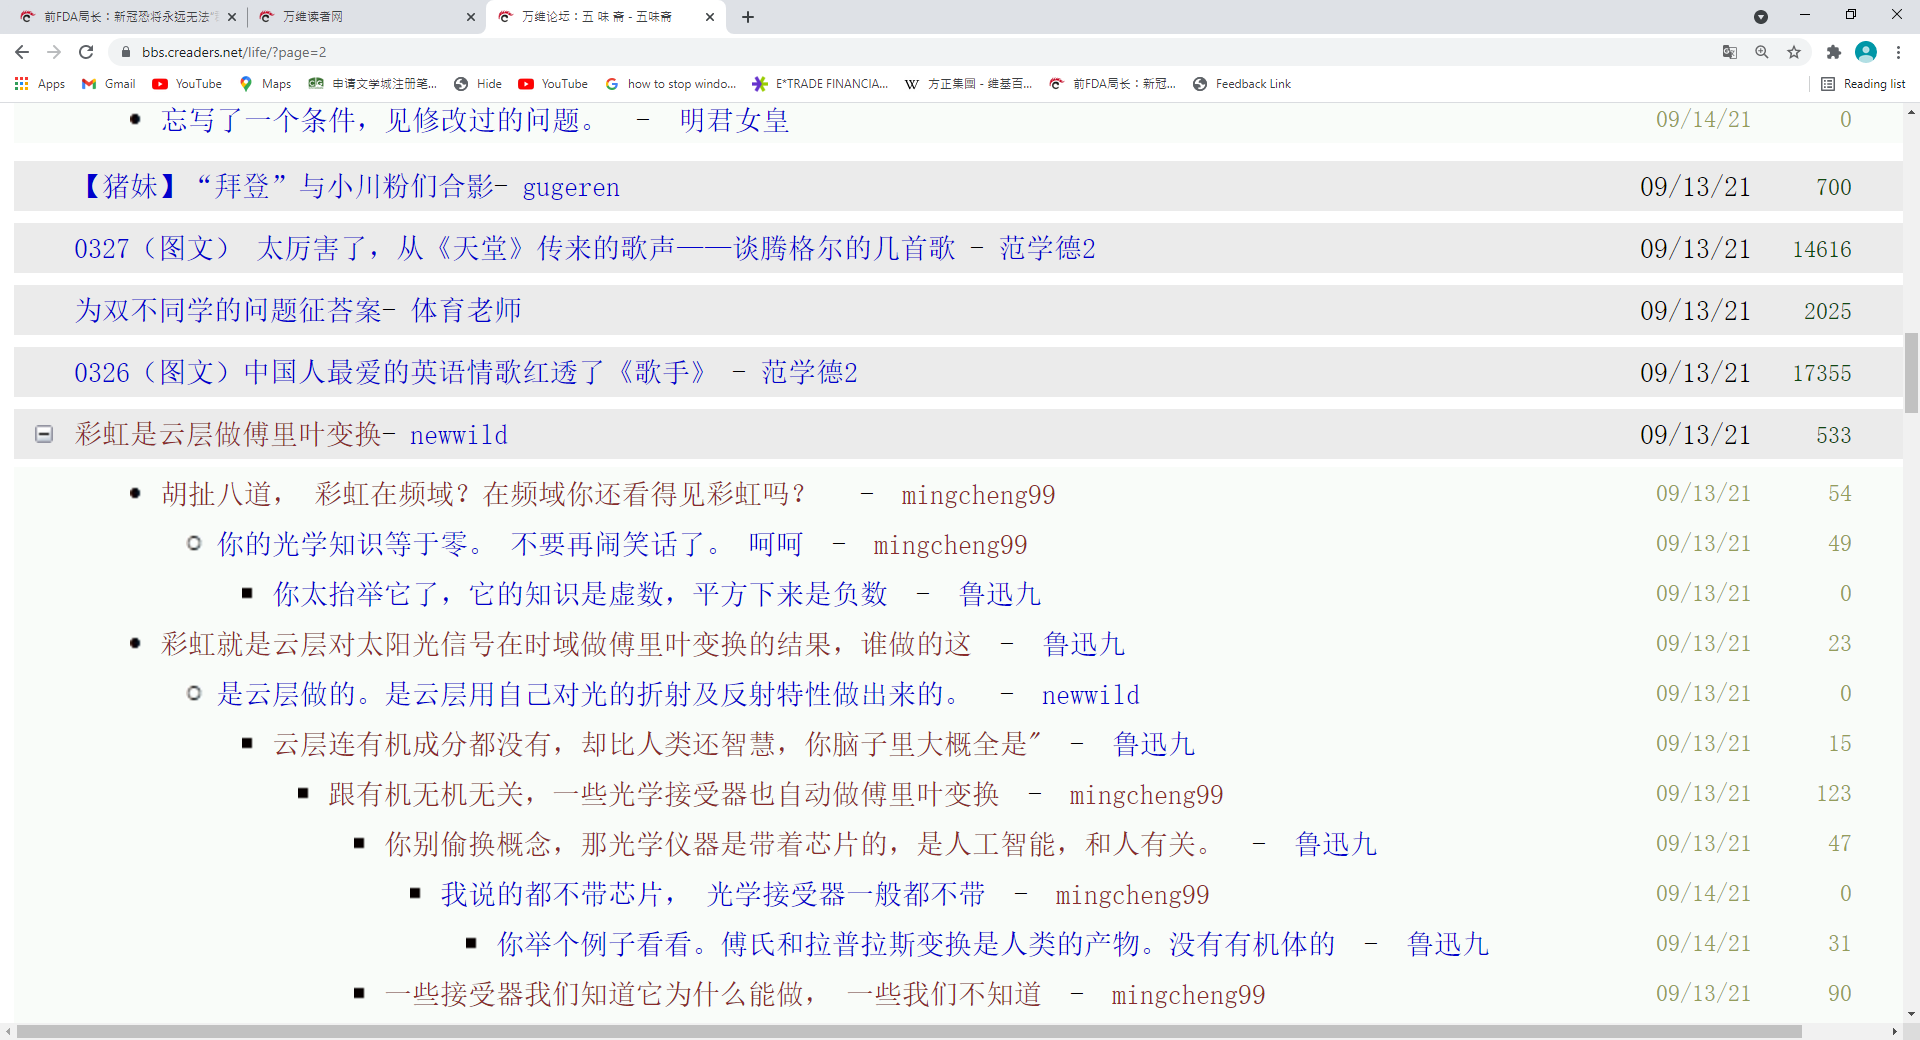1920x1040 pixels.
Task: Open reply 云层连有机成分都没有
Action: pos(657,745)
